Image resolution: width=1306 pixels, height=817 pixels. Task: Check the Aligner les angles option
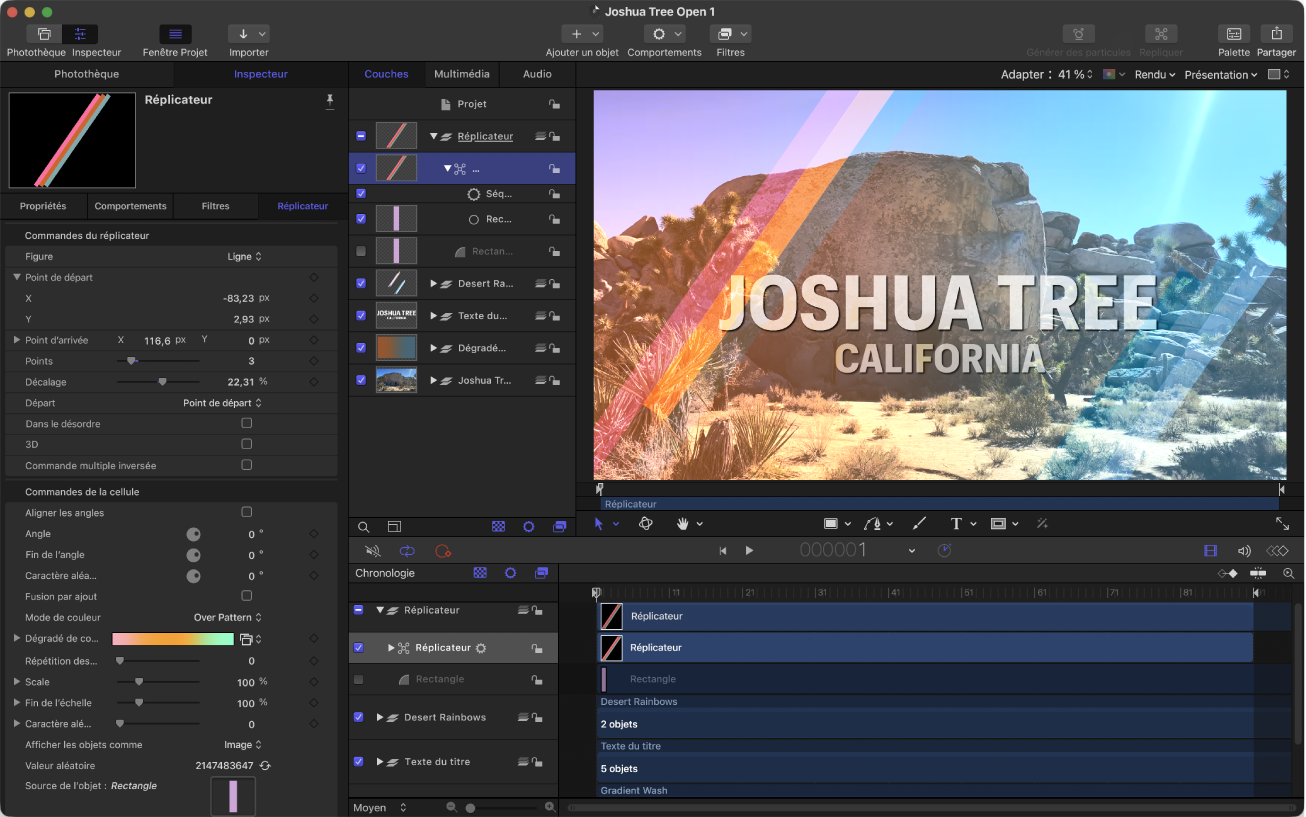coord(247,512)
